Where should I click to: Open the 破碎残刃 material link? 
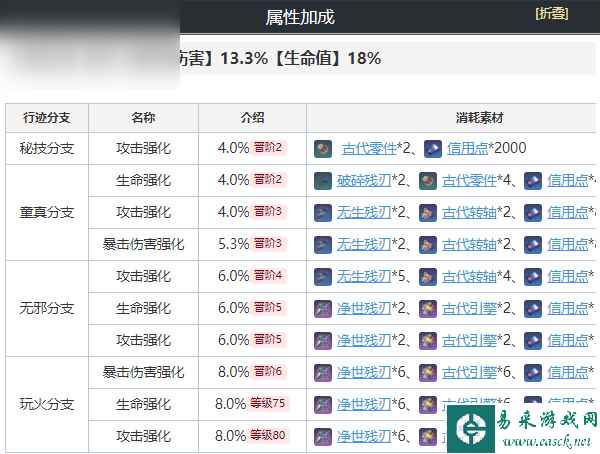tap(367, 180)
